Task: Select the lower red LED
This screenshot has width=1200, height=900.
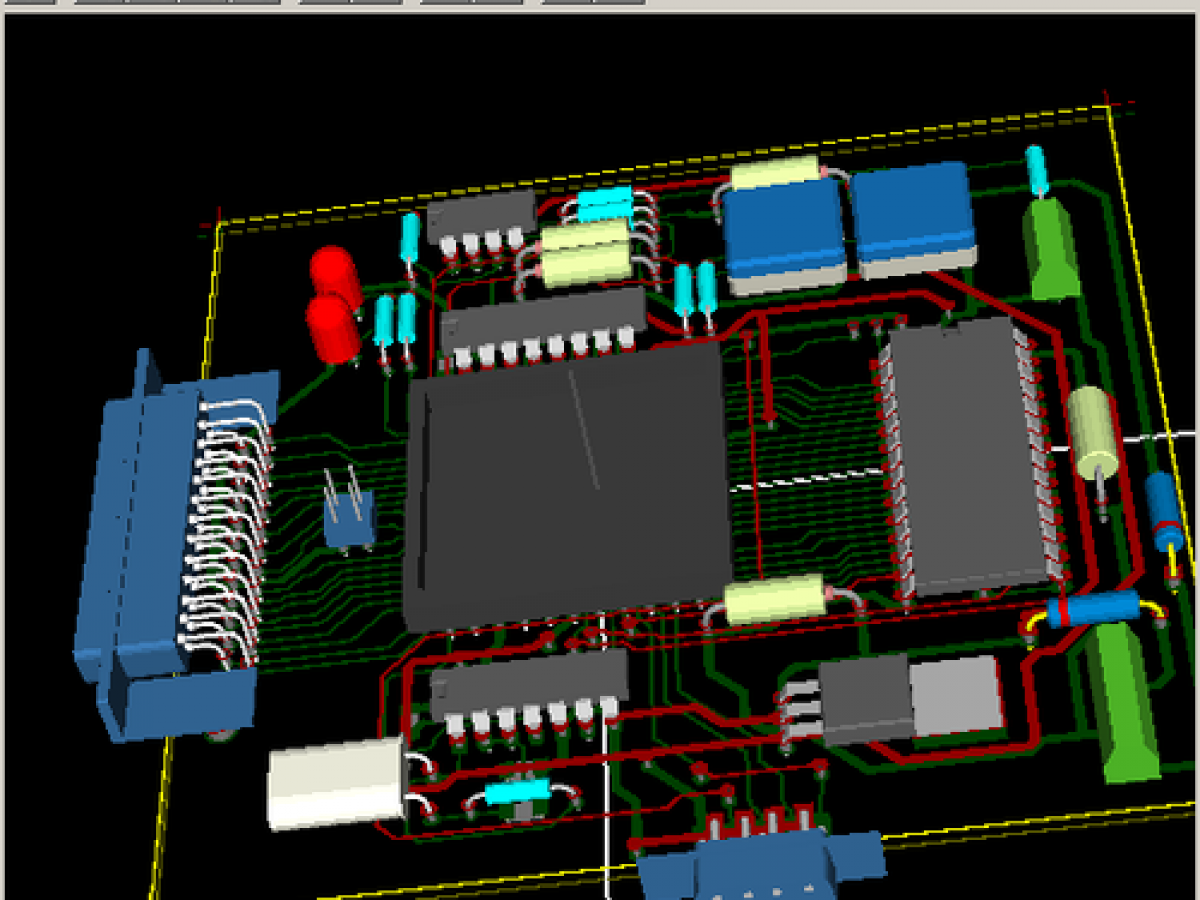Action: (x=333, y=326)
